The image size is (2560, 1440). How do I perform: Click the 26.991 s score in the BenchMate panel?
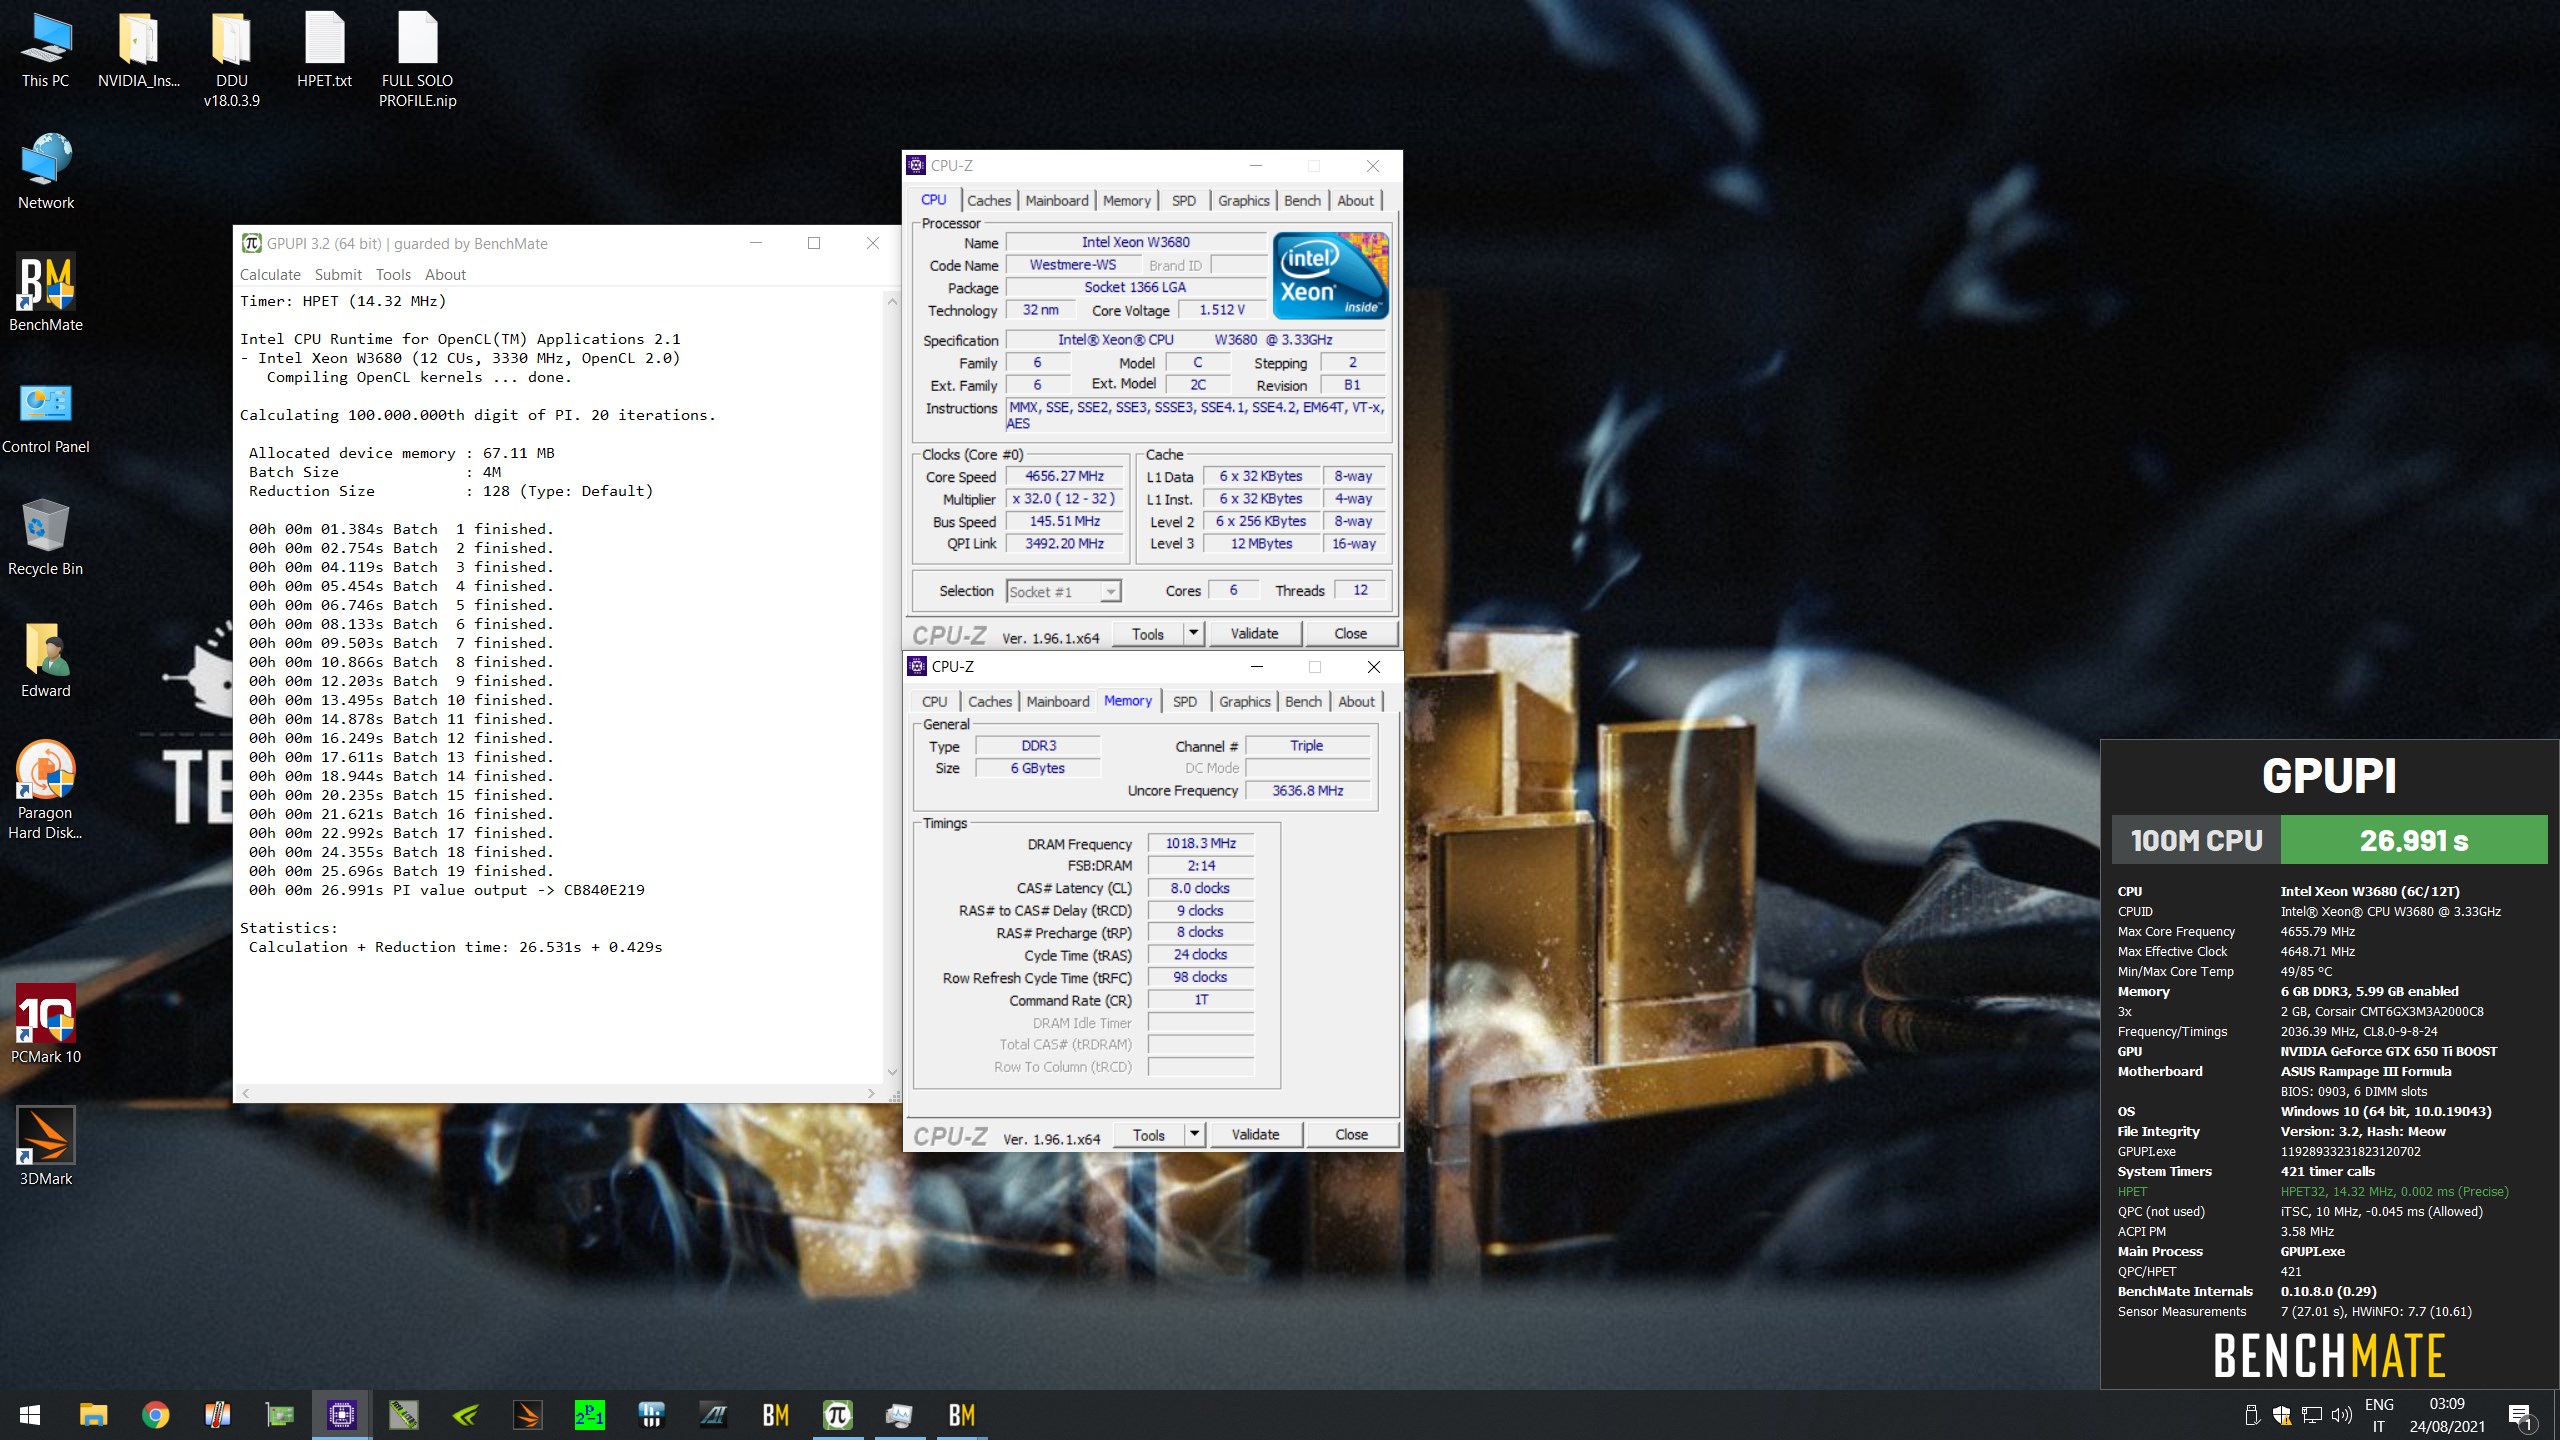(x=2414, y=840)
